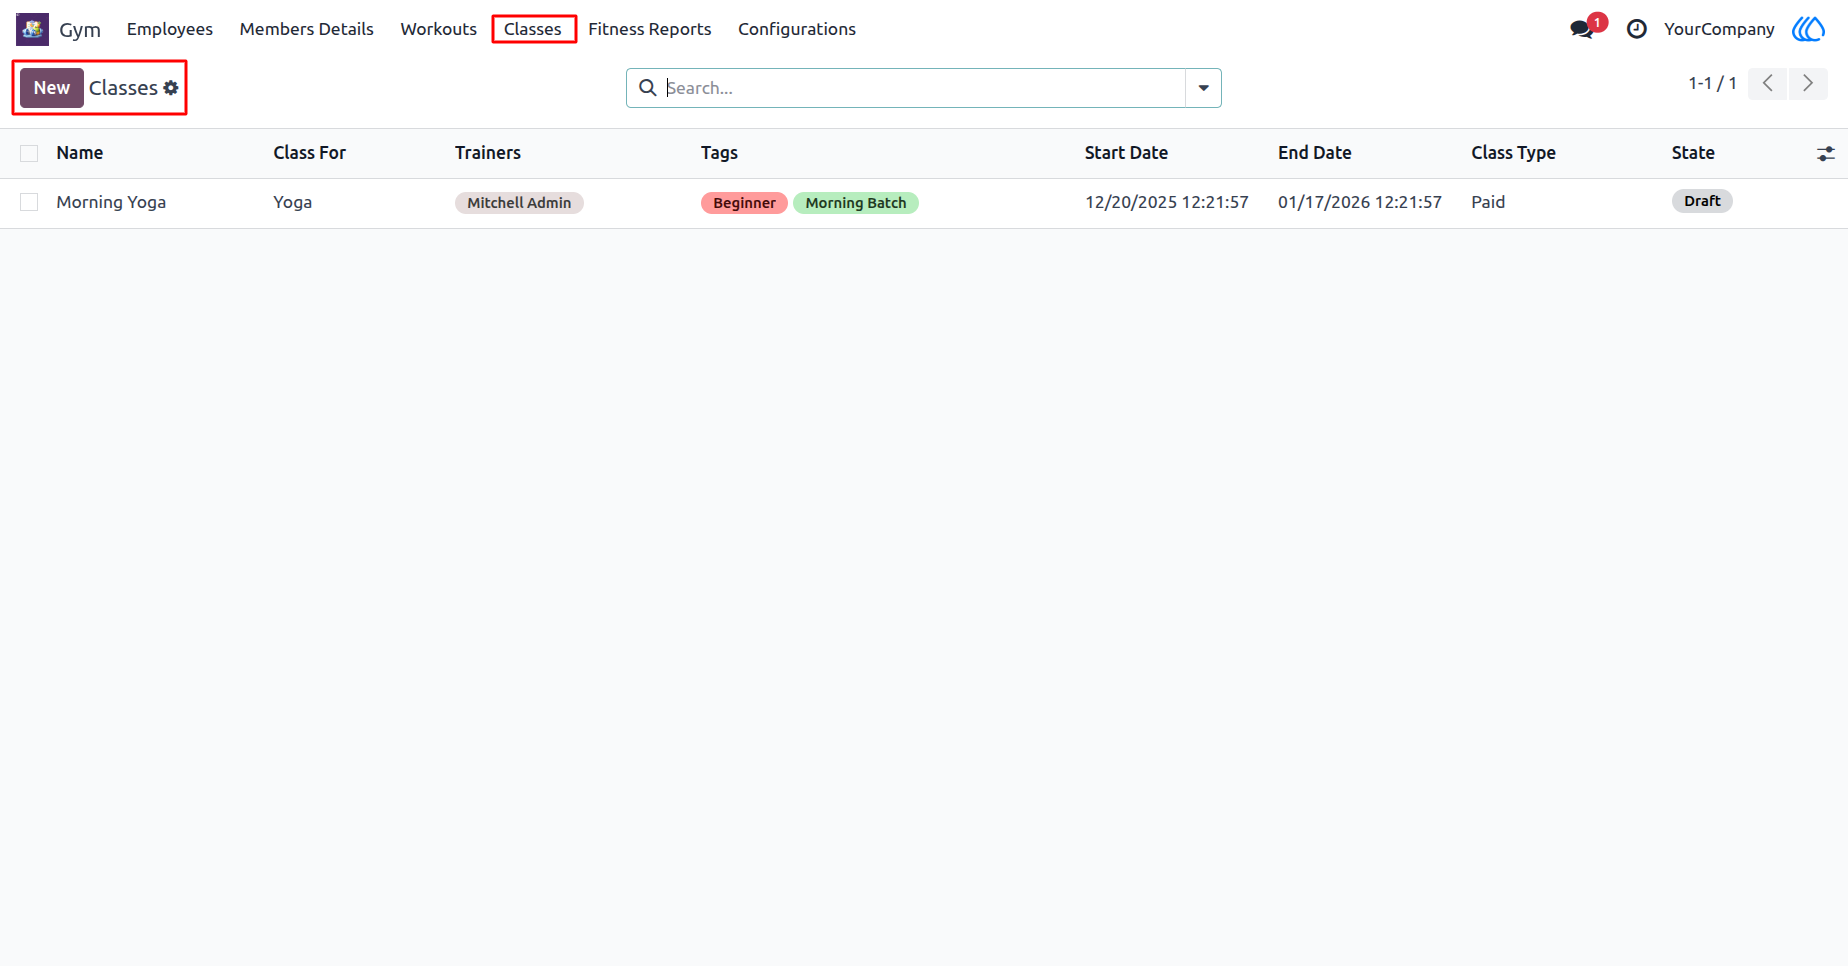This screenshot has height=966, width=1848.
Task: Open the Workouts menu
Action: 439,29
